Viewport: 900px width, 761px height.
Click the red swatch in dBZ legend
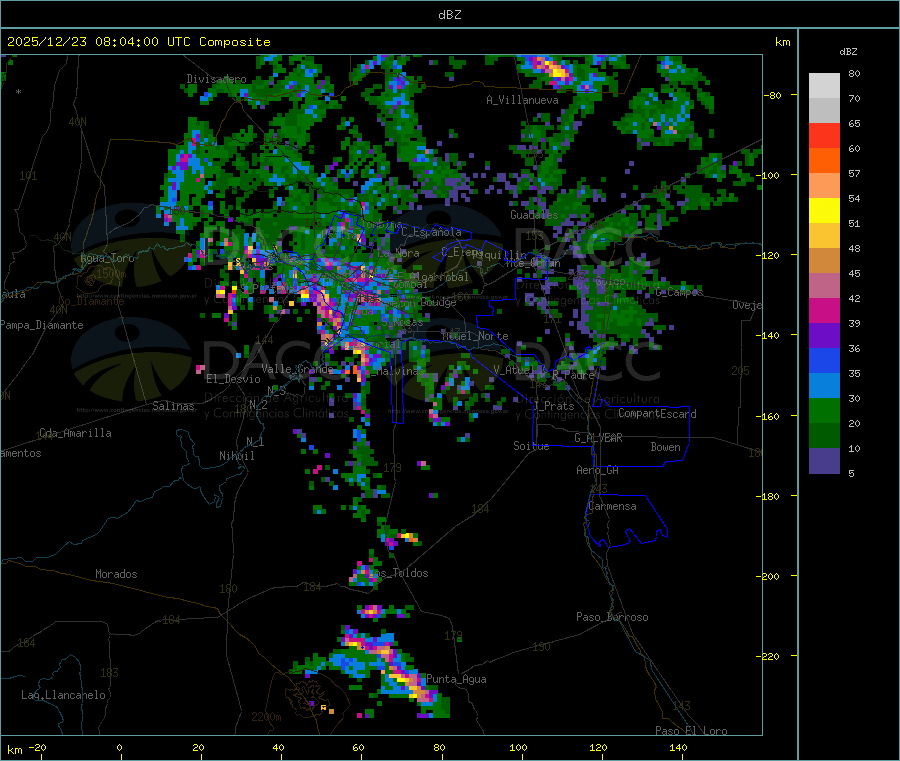tap(824, 135)
